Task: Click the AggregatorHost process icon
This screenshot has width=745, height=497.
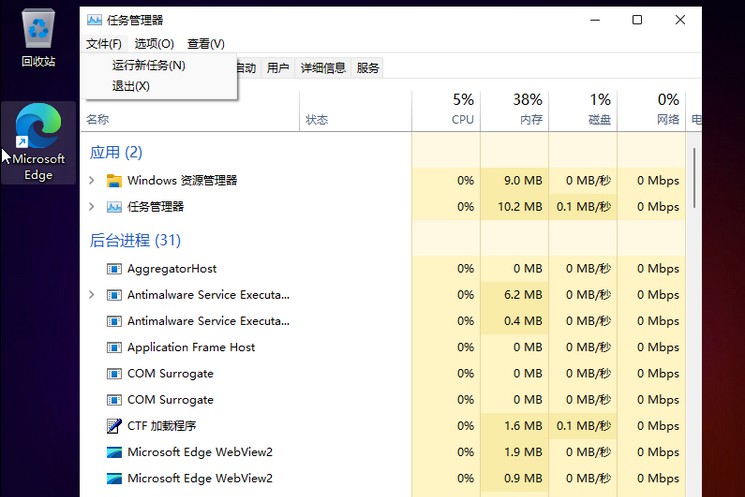Action: [114, 269]
